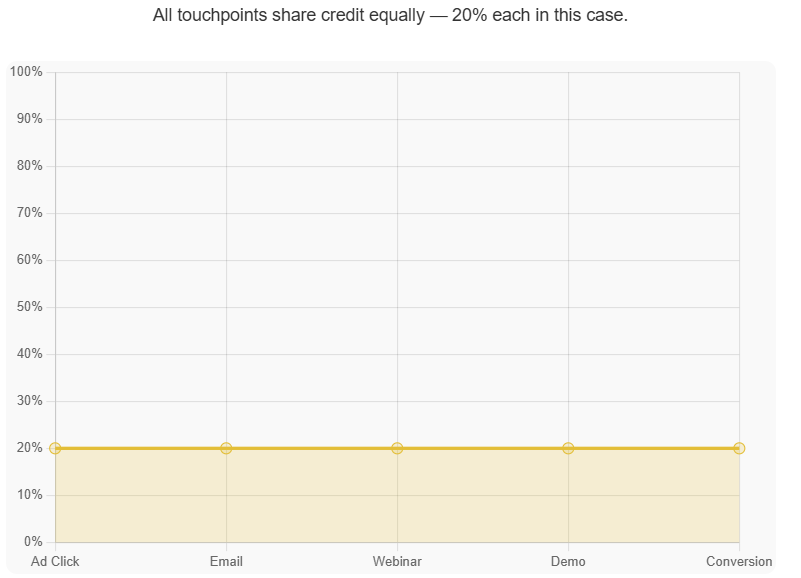801x578 pixels.
Task: Click the Ad Click axis label
Action: pyautogui.click(x=55, y=562)
